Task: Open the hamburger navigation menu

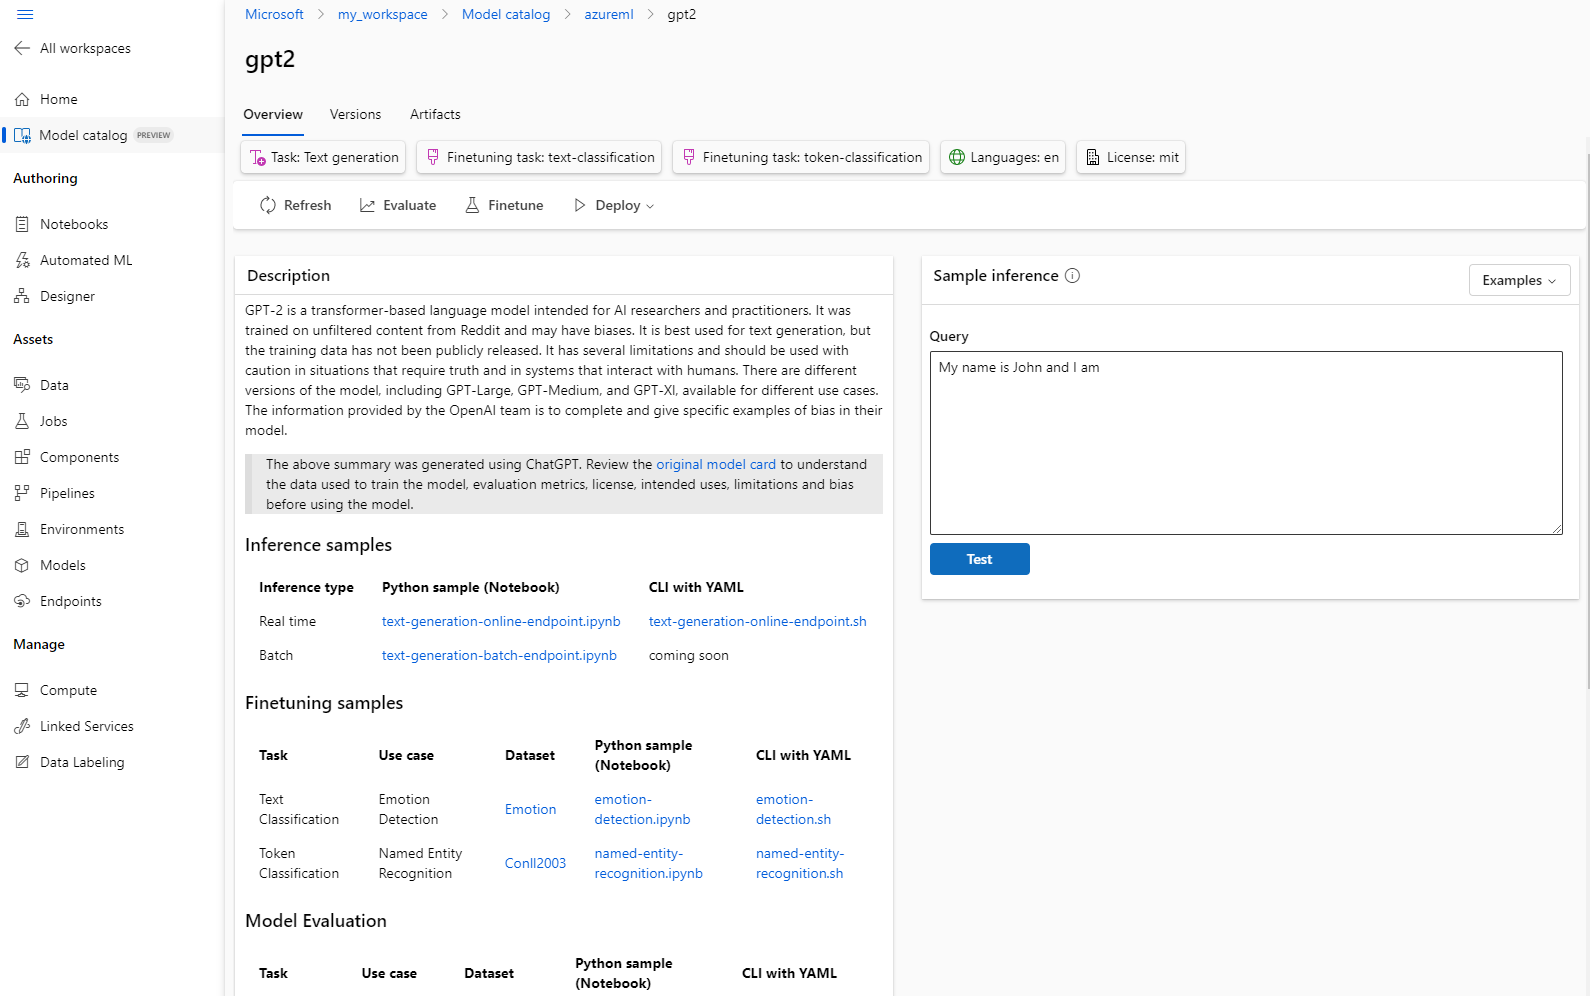Action: click(25, 15)
